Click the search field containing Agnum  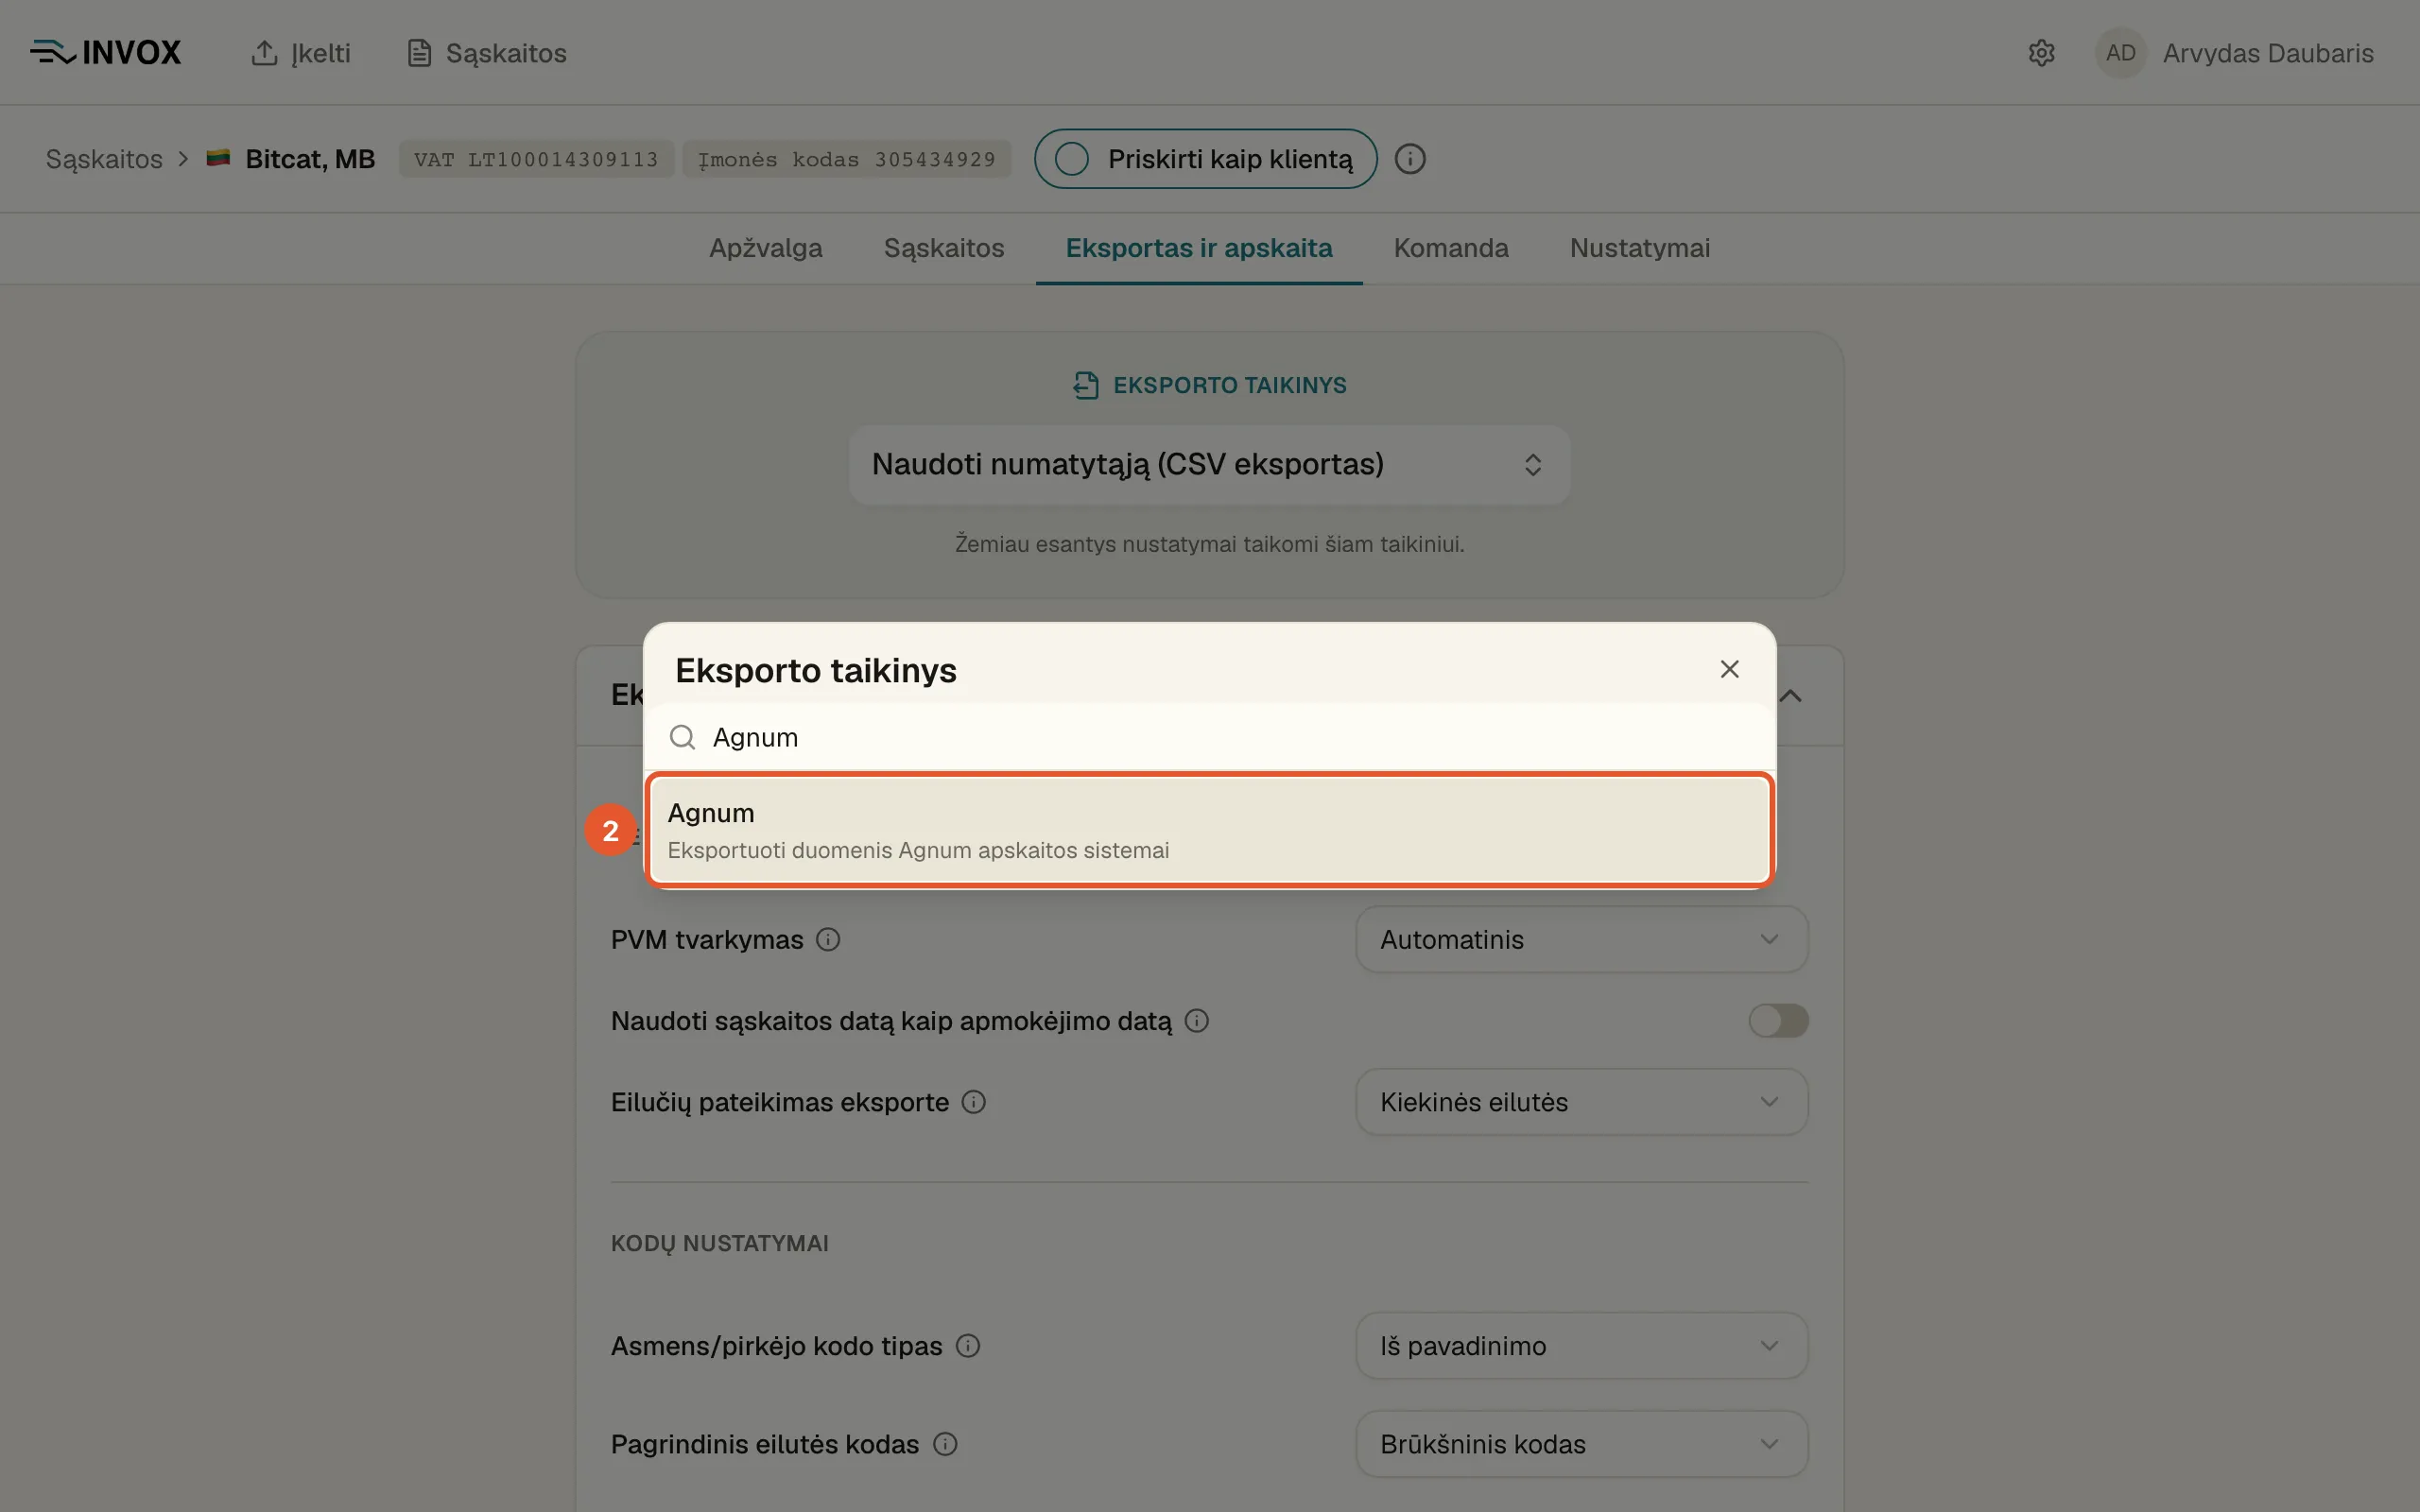click(x=1209, y=737)
